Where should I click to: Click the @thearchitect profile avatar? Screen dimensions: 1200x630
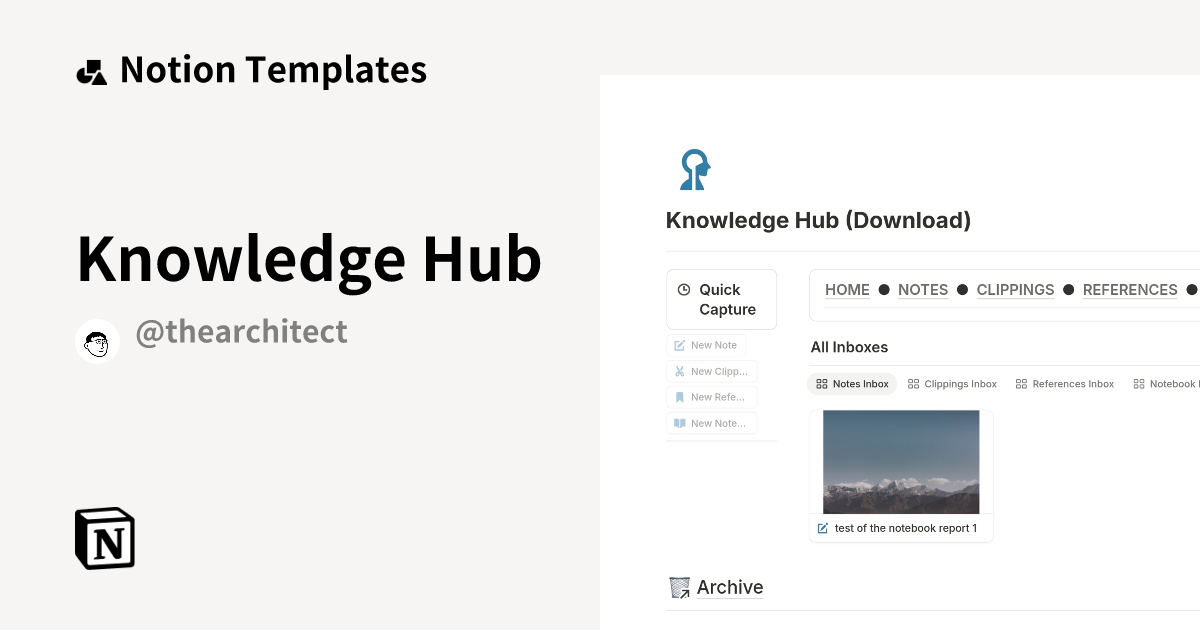point(97,340)
